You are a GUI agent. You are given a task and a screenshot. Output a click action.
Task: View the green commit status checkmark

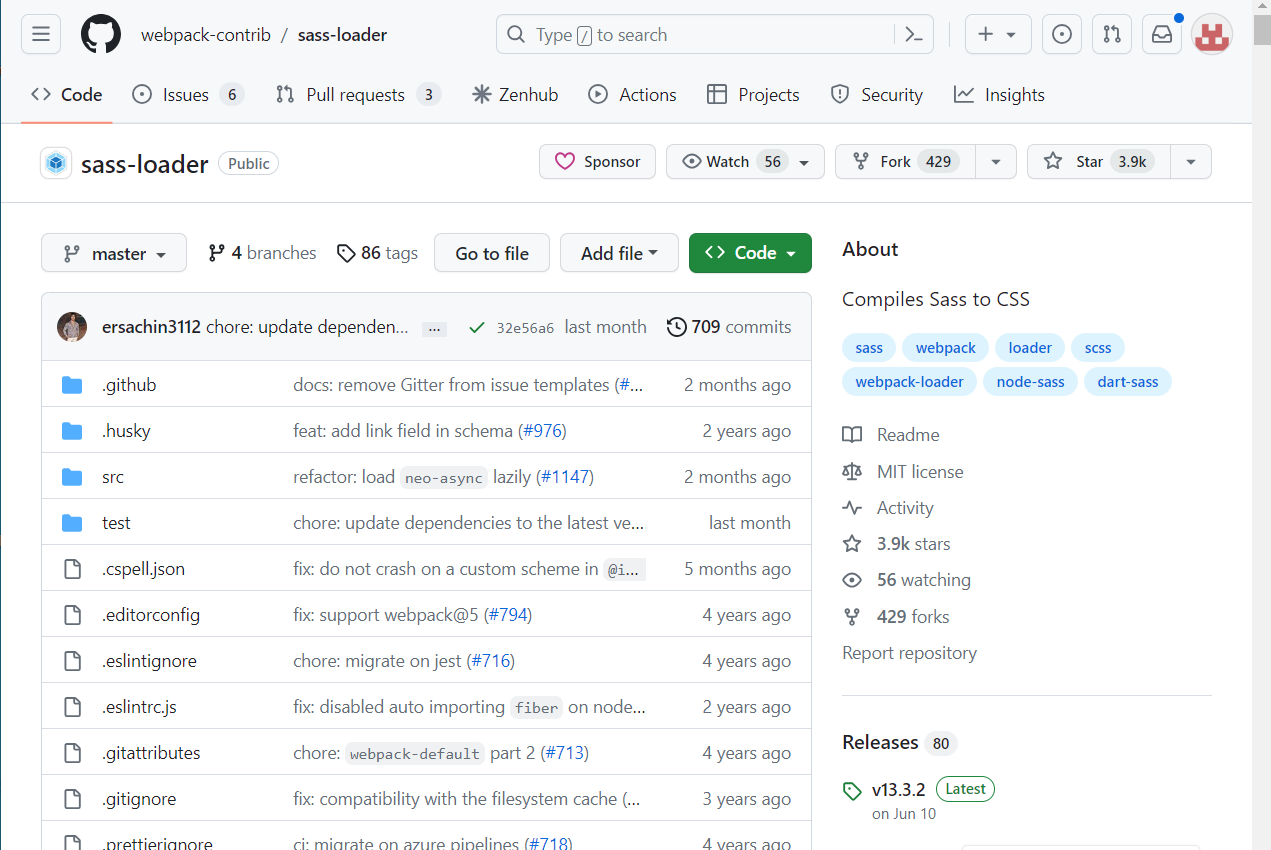pos(477,328)
